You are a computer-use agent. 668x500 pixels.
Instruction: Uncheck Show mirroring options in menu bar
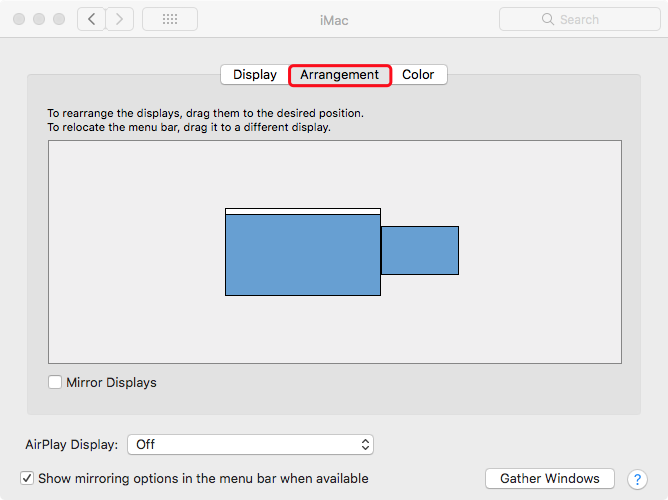point(27,478)
